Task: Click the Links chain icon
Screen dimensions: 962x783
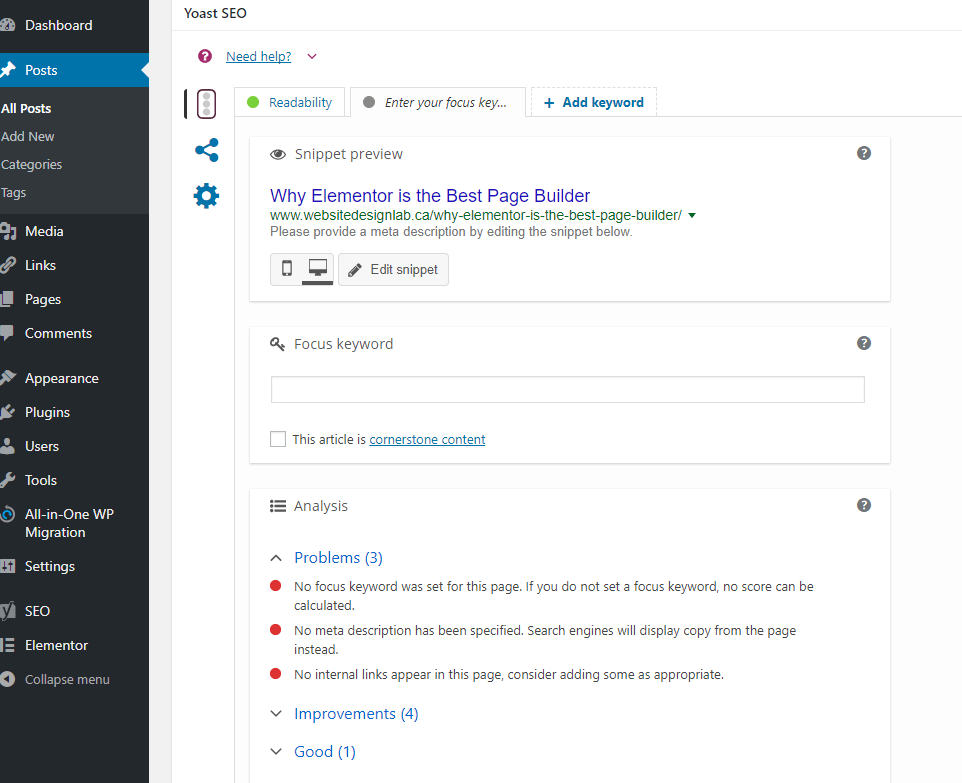Action: pyautogui.click(x=7, y=265)
